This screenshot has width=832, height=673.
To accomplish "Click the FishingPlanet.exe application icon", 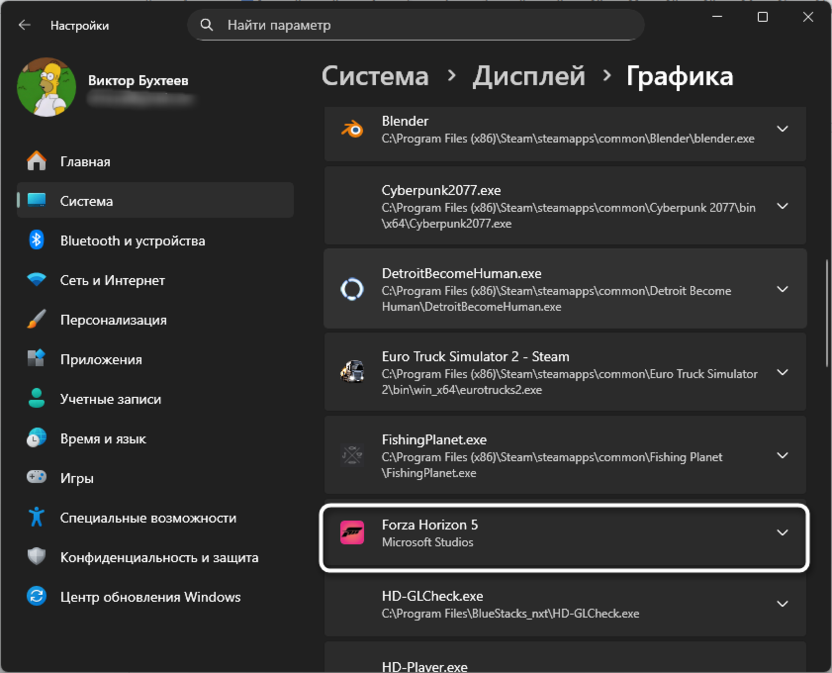I will click(x=352, y=455).
